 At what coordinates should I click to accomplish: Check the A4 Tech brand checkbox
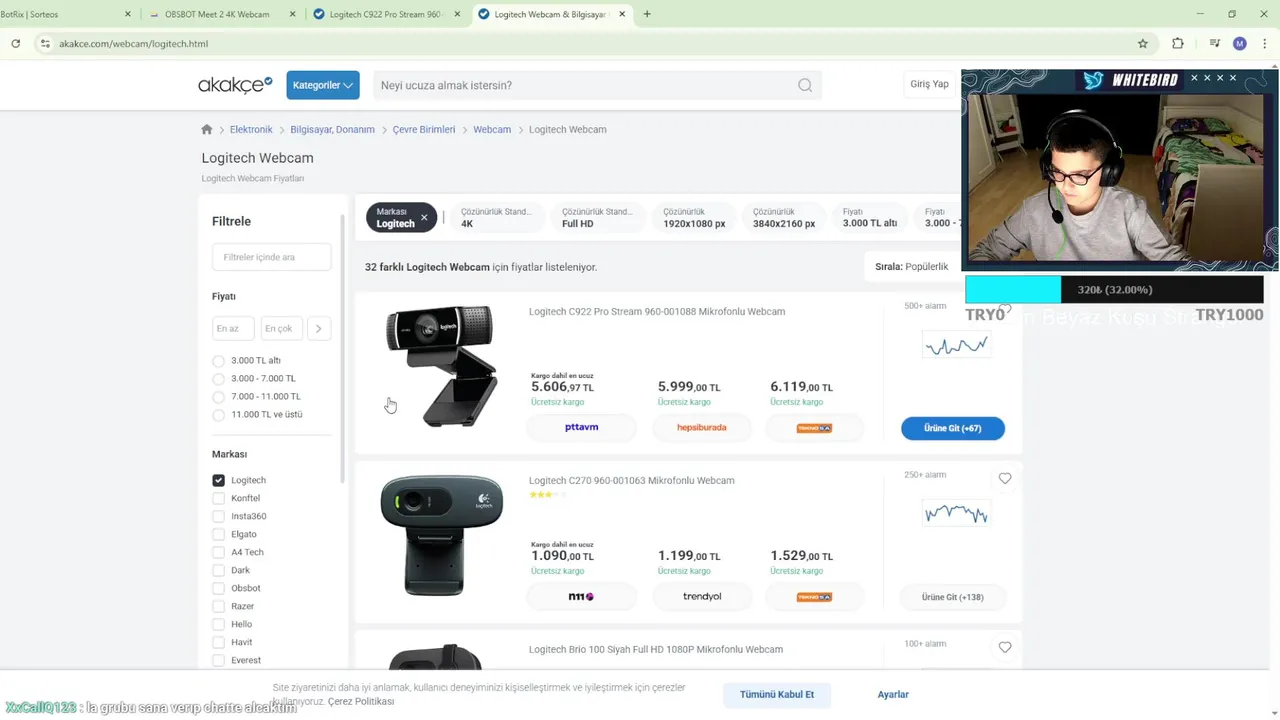[218, 552]
